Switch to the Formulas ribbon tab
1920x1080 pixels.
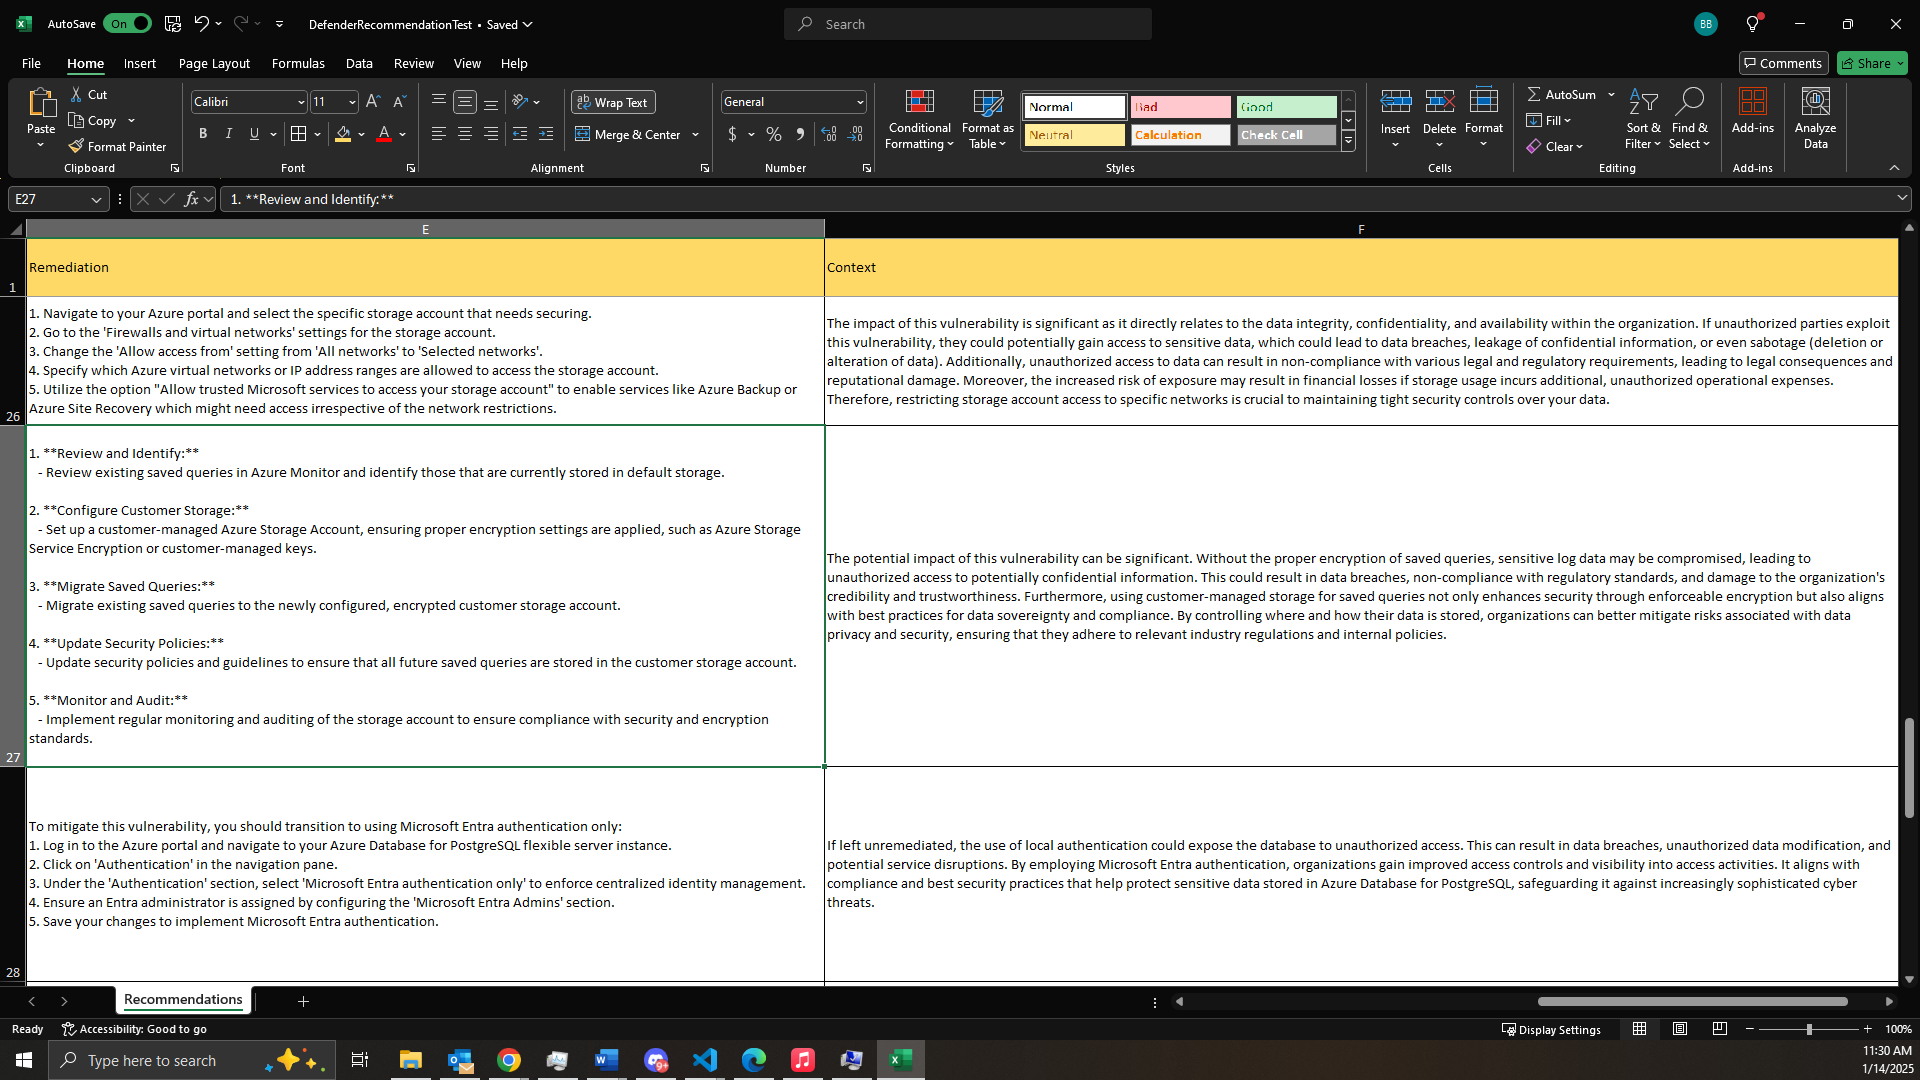[x=297, y=63]
